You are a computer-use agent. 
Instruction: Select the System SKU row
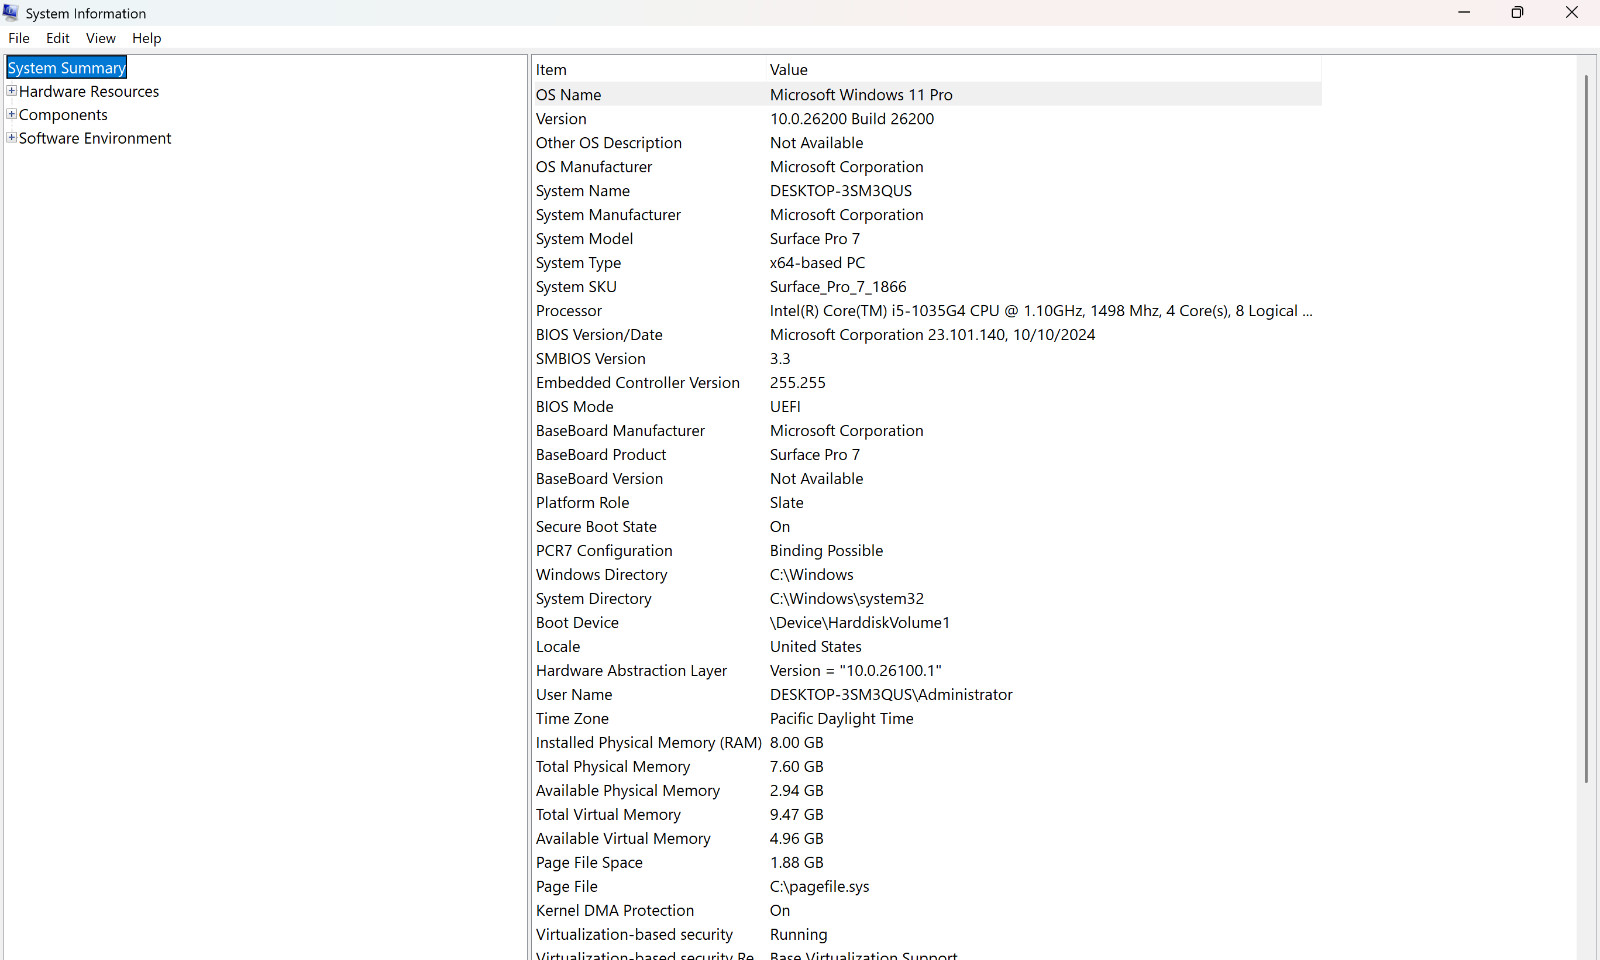coord(927,287)
